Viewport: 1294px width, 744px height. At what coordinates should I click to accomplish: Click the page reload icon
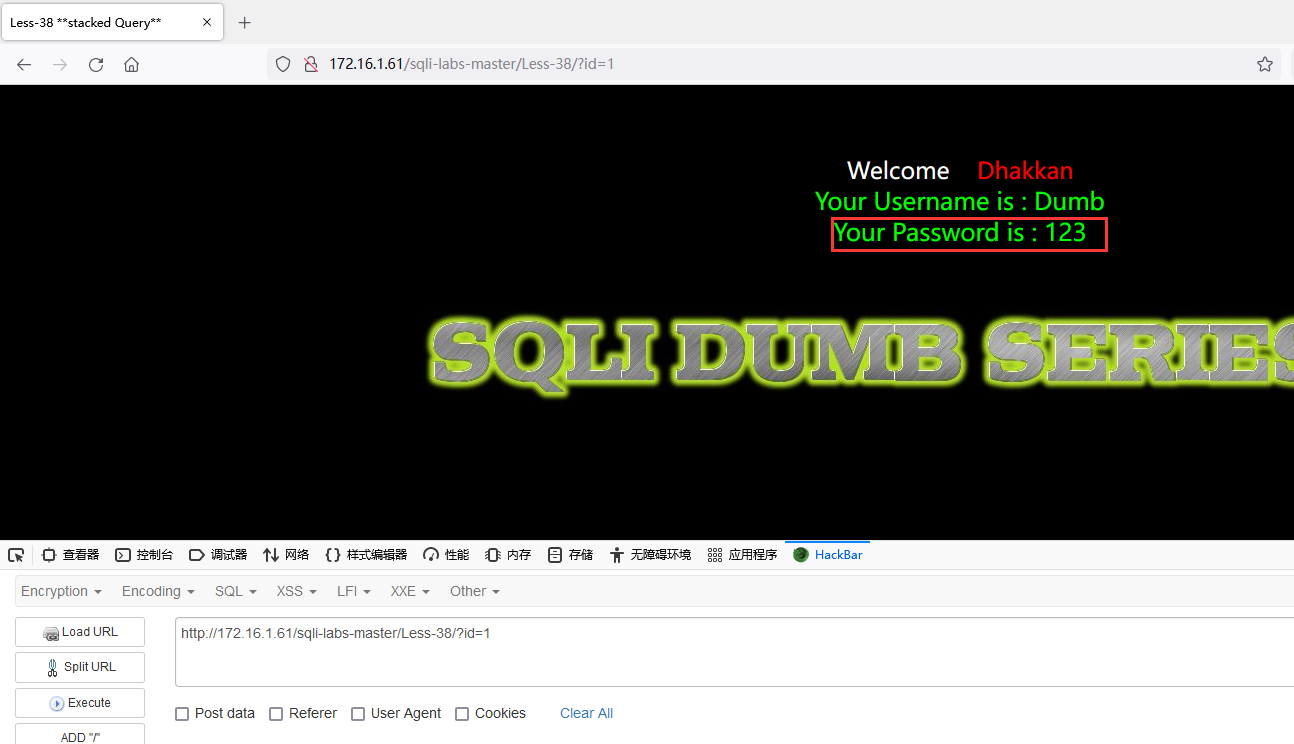click(x=95, y=64)
